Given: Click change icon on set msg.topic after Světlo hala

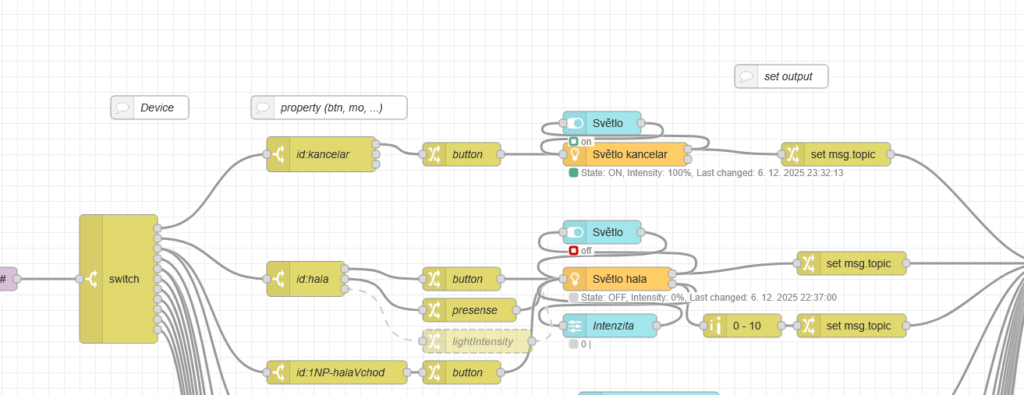Looking at the screenshot, I should coord(808,263).
